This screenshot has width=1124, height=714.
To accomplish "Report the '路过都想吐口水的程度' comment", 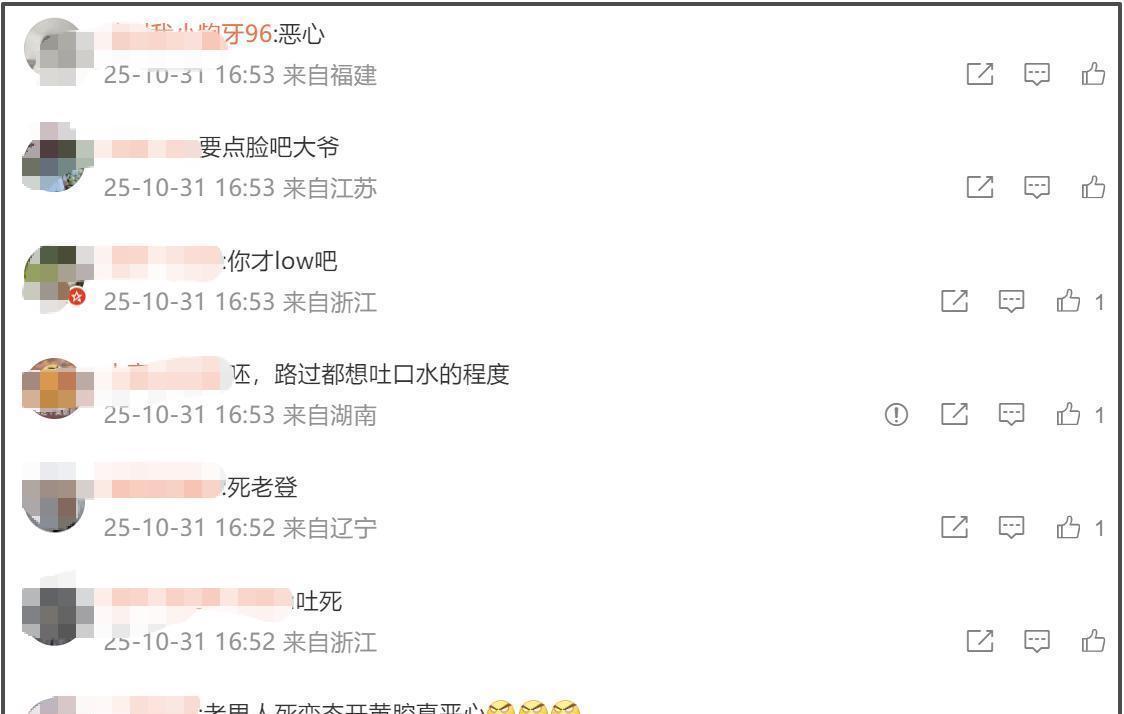I will pyautogui.click(x=896, y=414).
